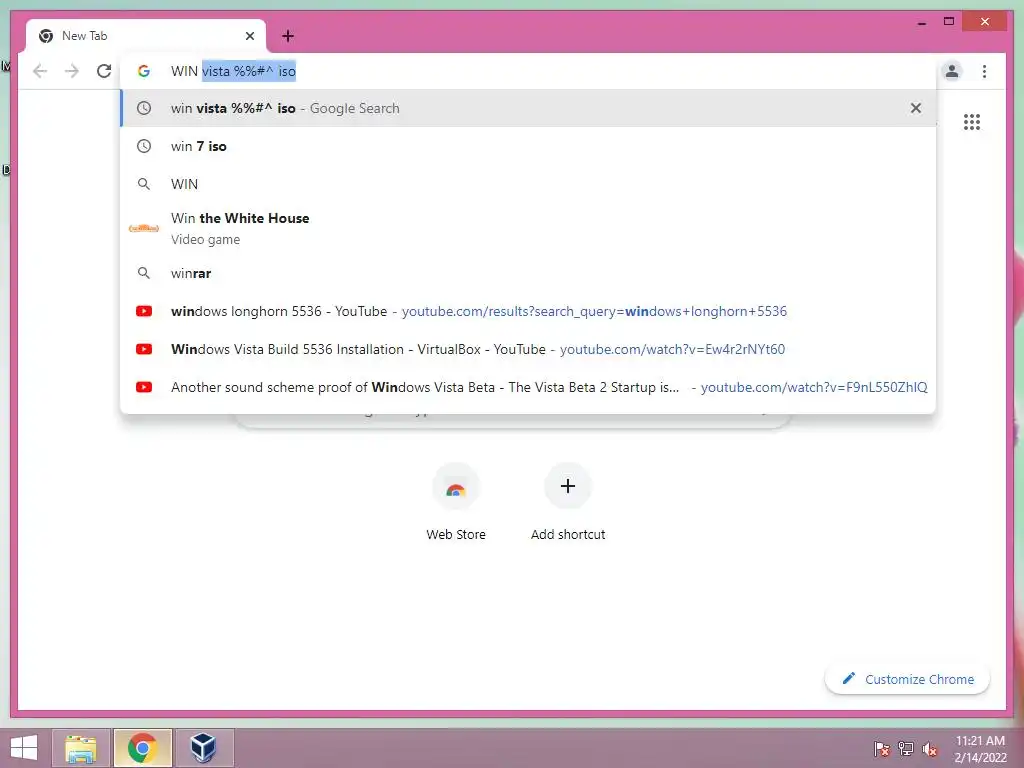Click the clock icon beside 'win 7 iso'
The width and height of the screenshot is (1024, 768).
point(144,146)
